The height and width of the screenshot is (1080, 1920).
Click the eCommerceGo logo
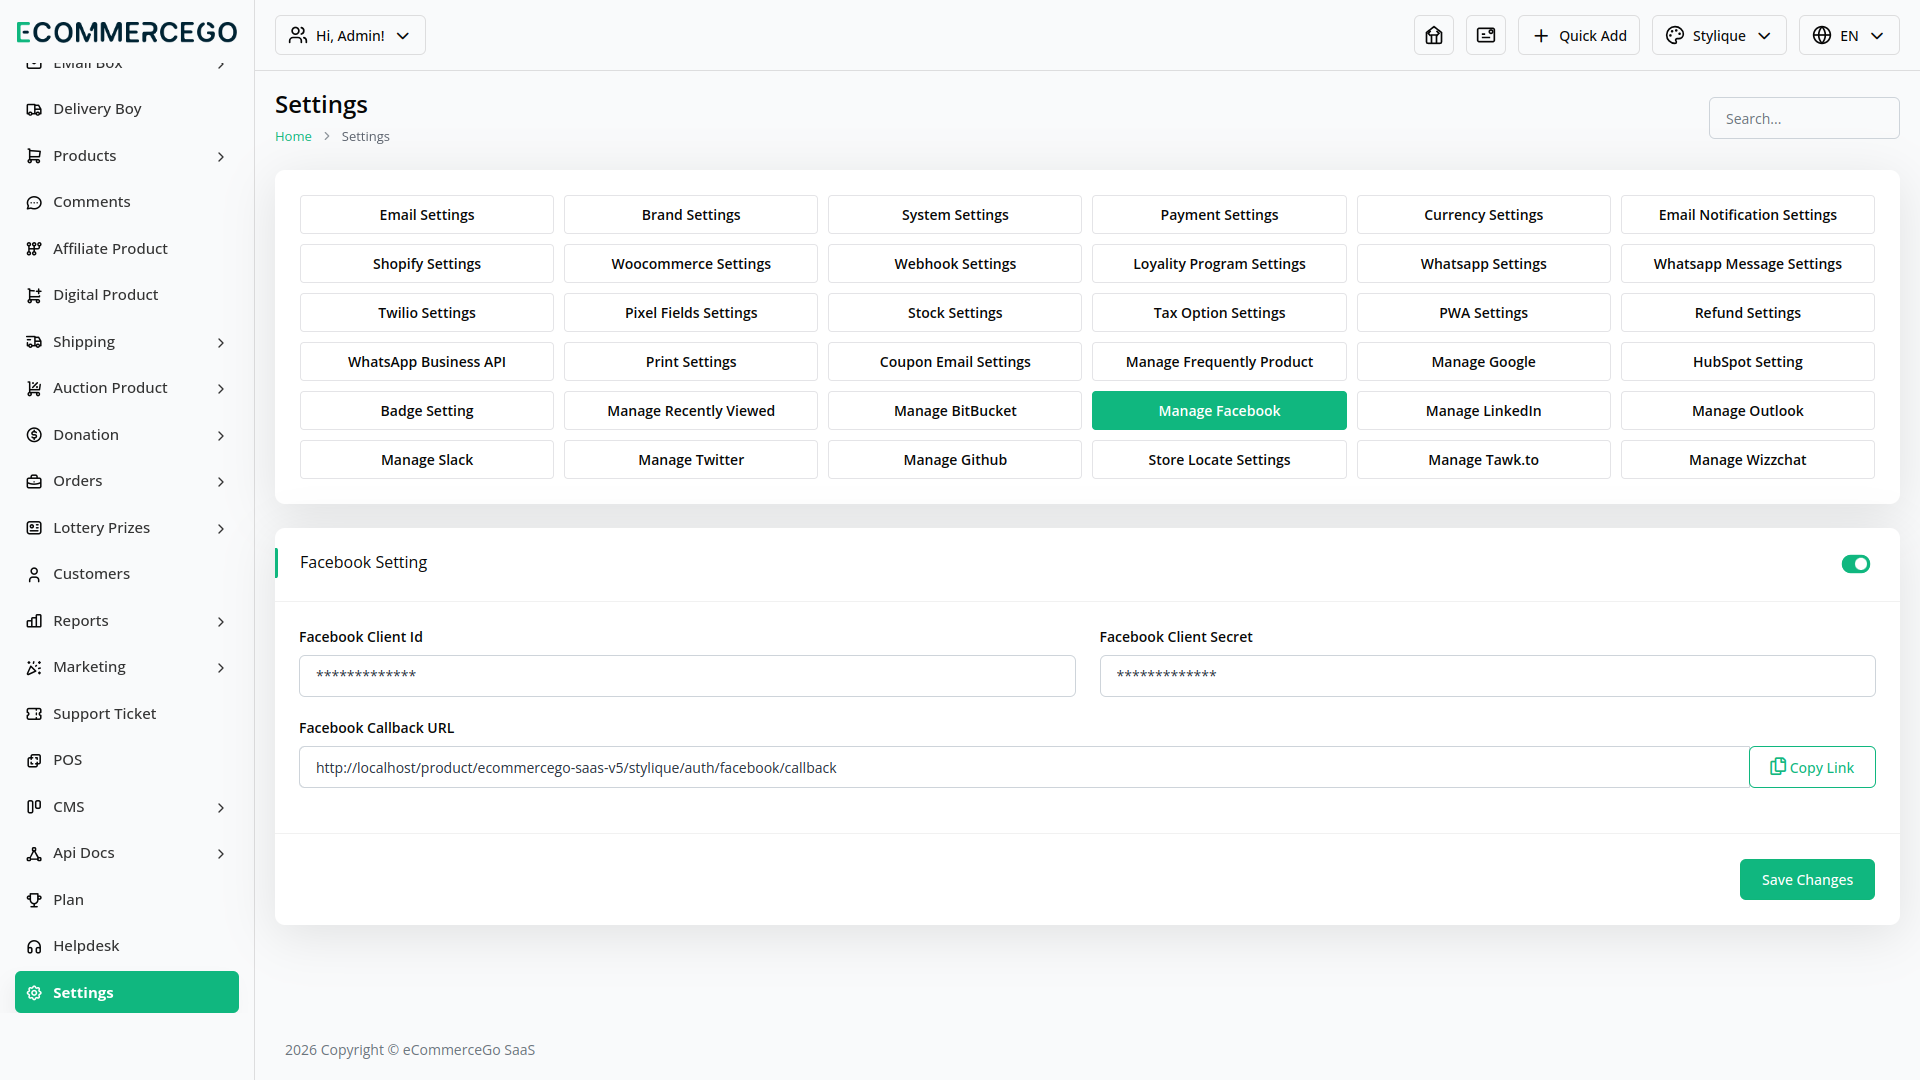(127, 32)
